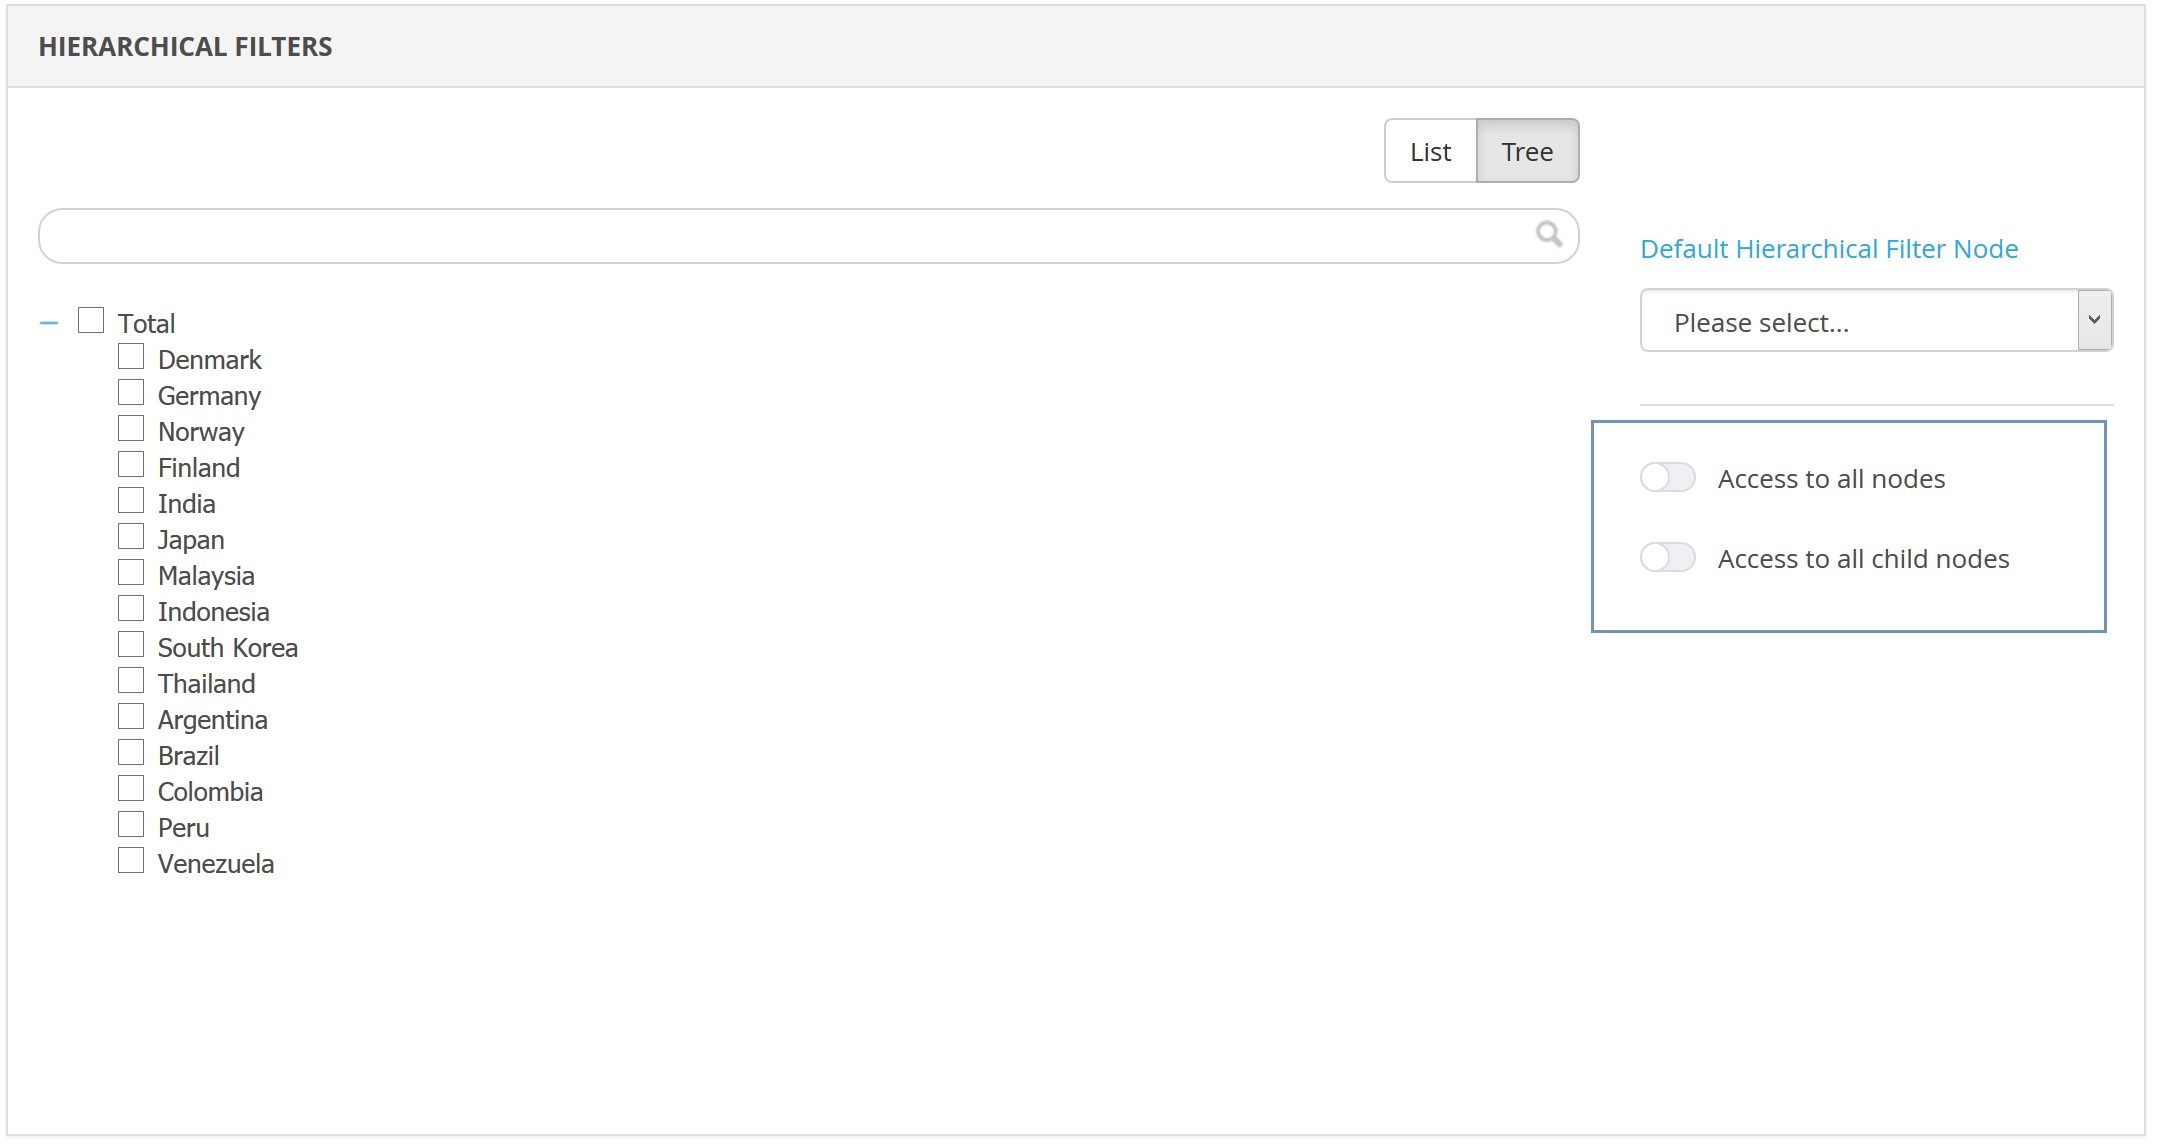
Task: Click the search magnifier icon
Action: tap(1548, 234)
